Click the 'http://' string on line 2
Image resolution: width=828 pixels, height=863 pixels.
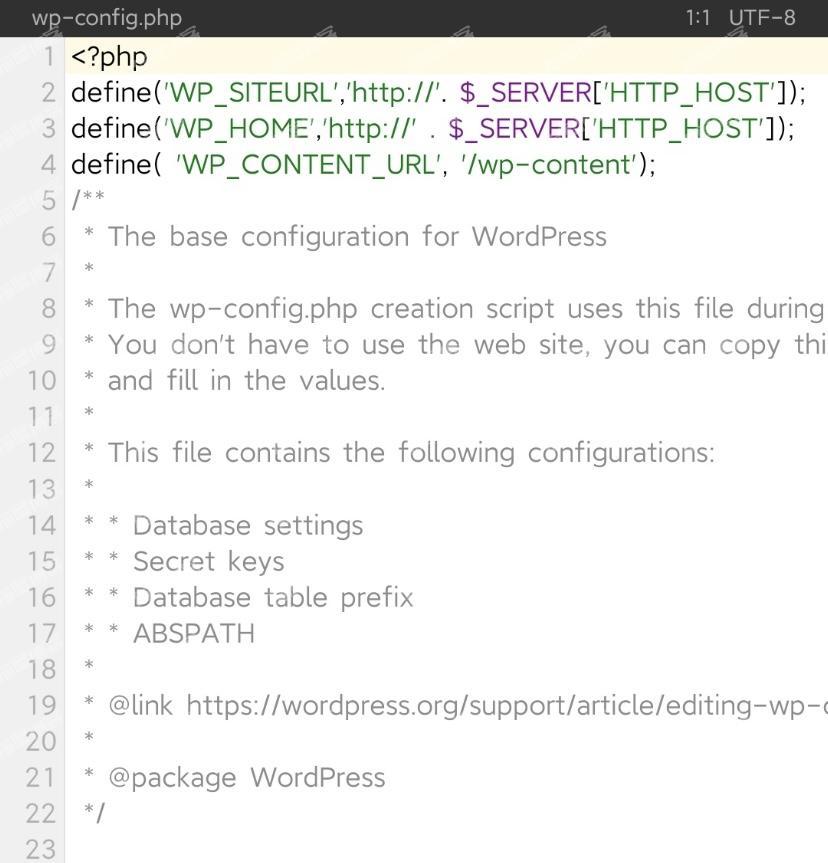point(393,92)
